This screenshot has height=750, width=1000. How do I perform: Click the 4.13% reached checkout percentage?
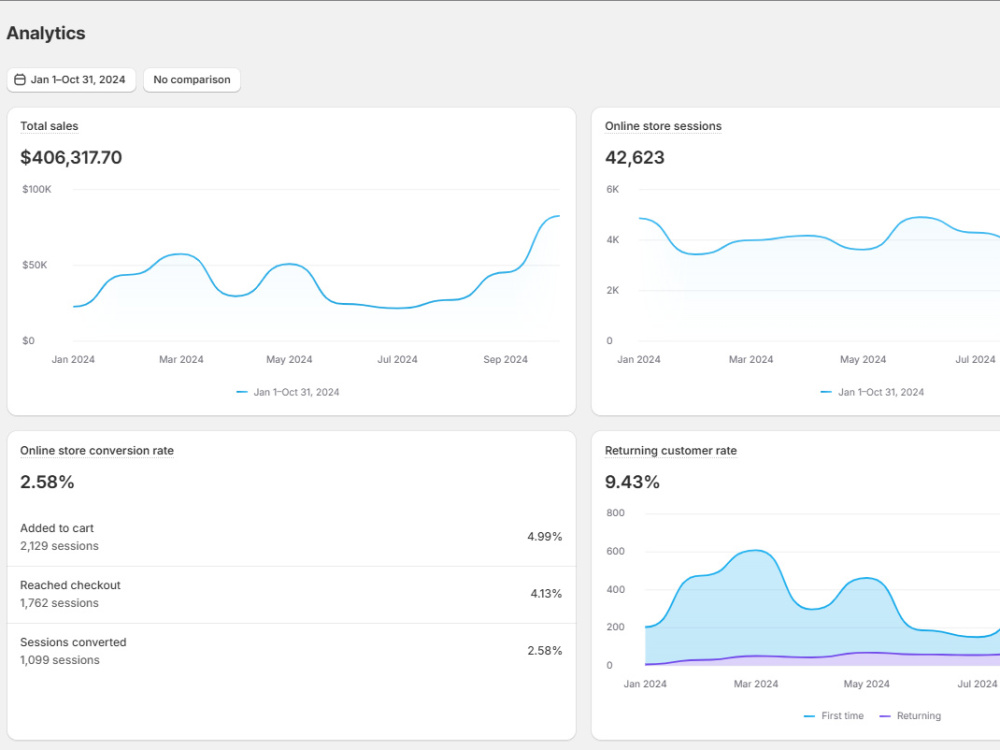[547, 594]
